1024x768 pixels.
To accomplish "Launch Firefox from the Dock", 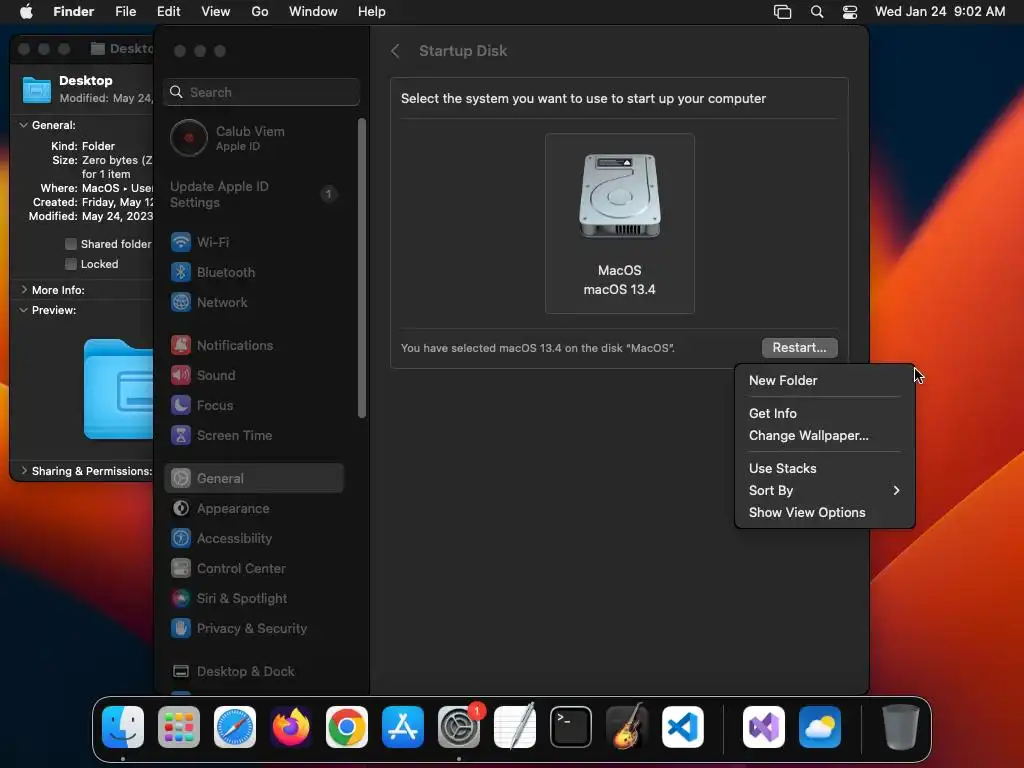I will tap(291, 727).
